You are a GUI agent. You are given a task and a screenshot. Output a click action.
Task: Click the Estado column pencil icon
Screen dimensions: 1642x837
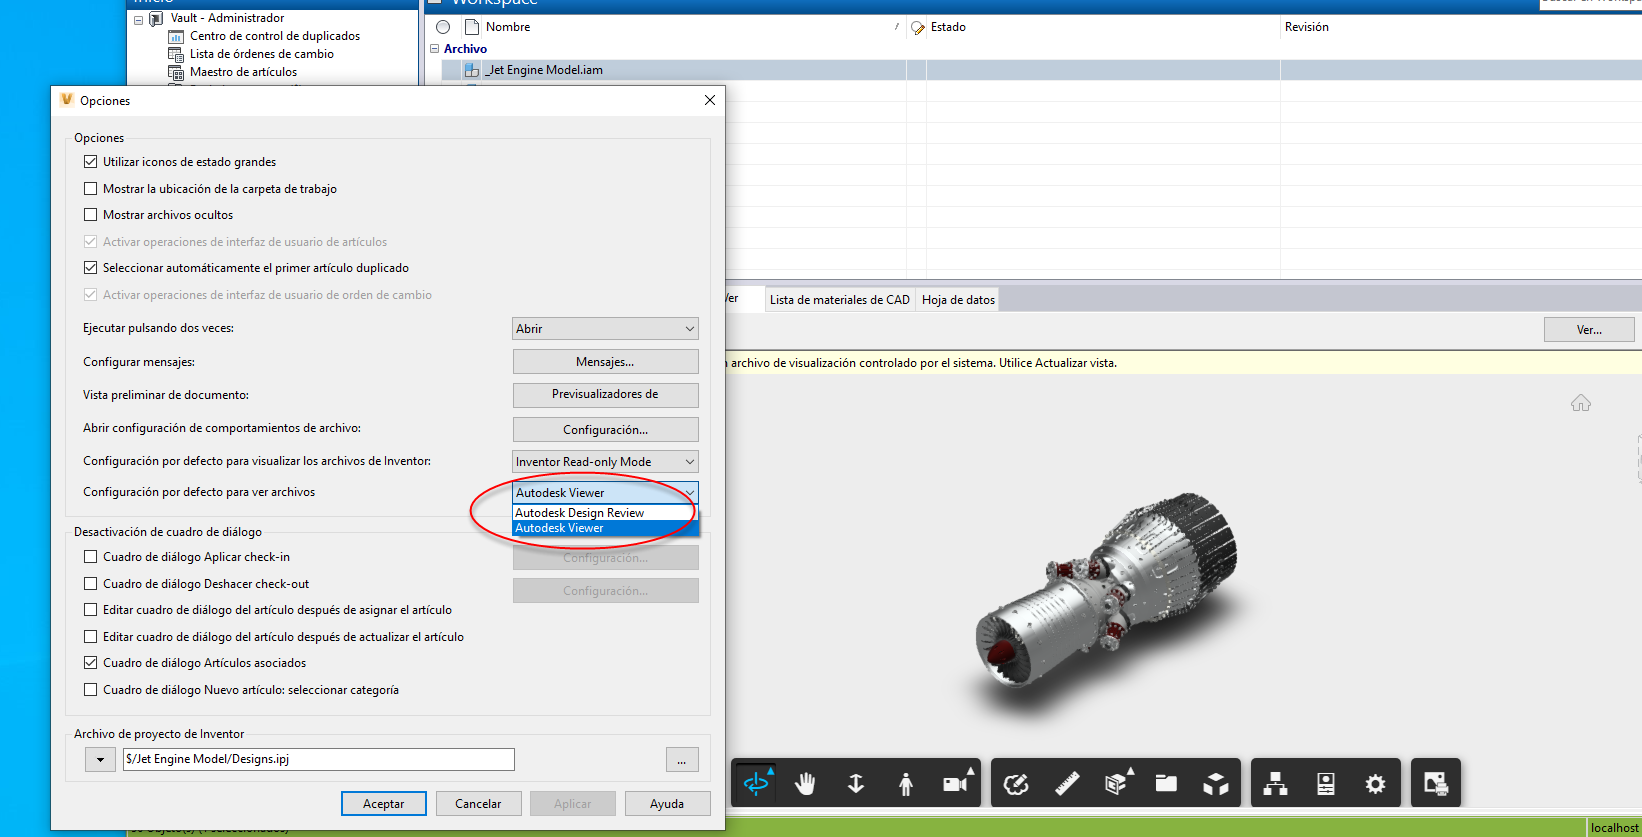pos(918,28)
